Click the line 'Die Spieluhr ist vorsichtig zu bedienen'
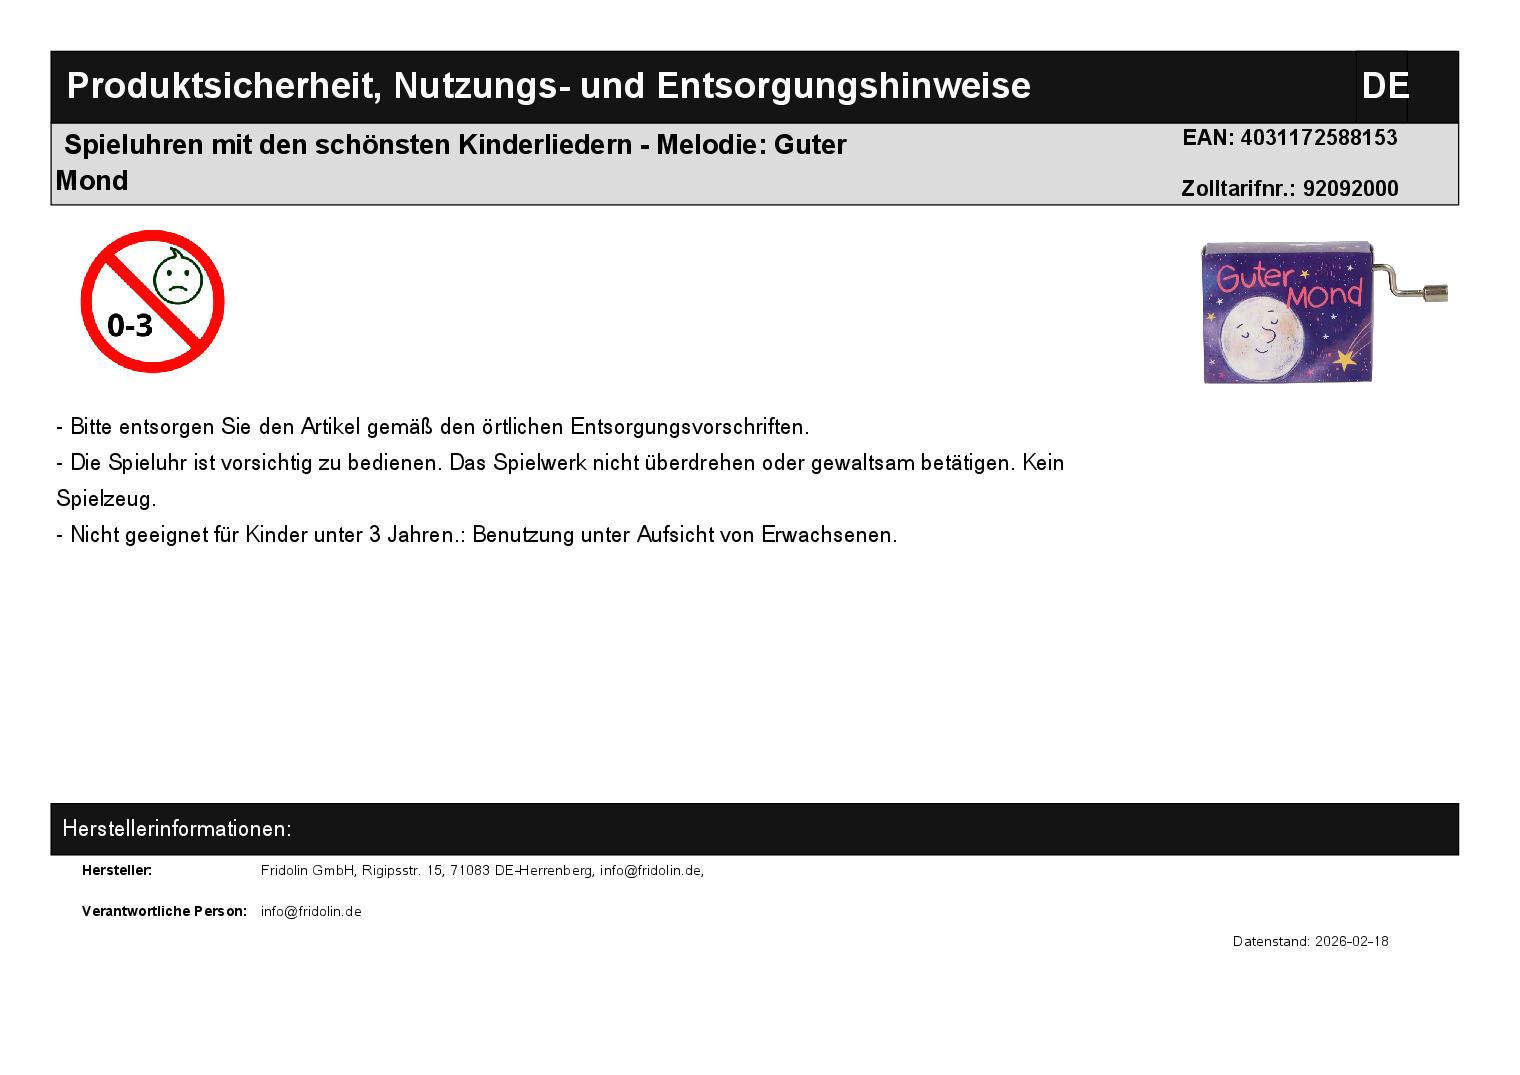 (x=560, y=463)
